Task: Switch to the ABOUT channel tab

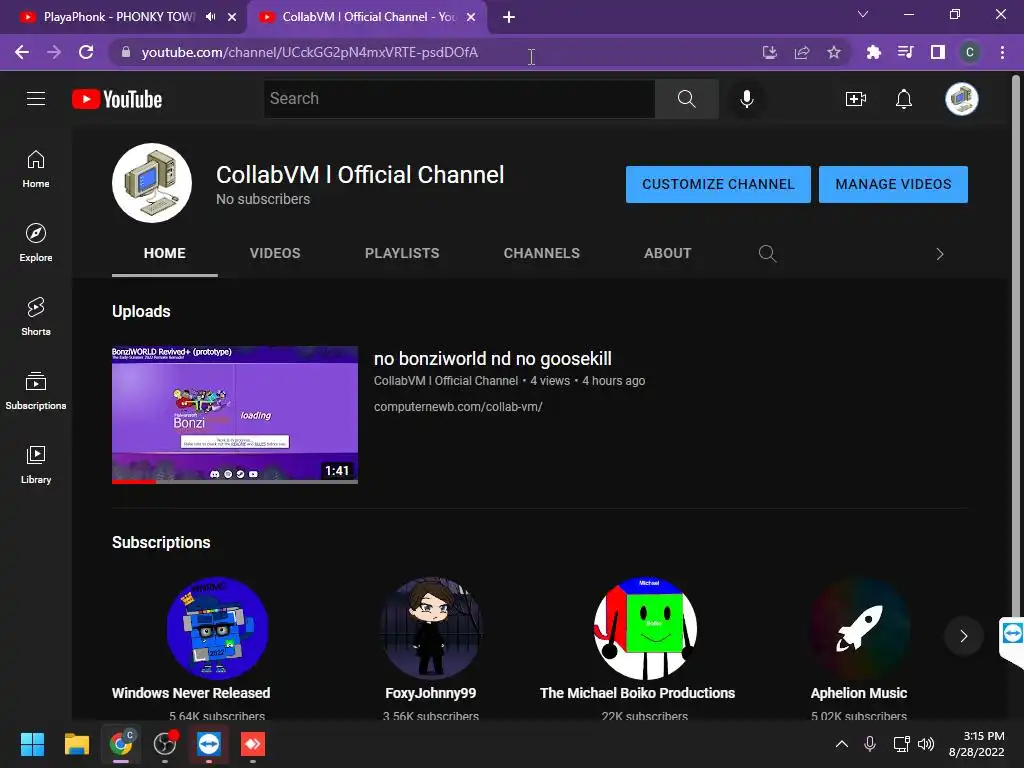Action: coord(667,253)
